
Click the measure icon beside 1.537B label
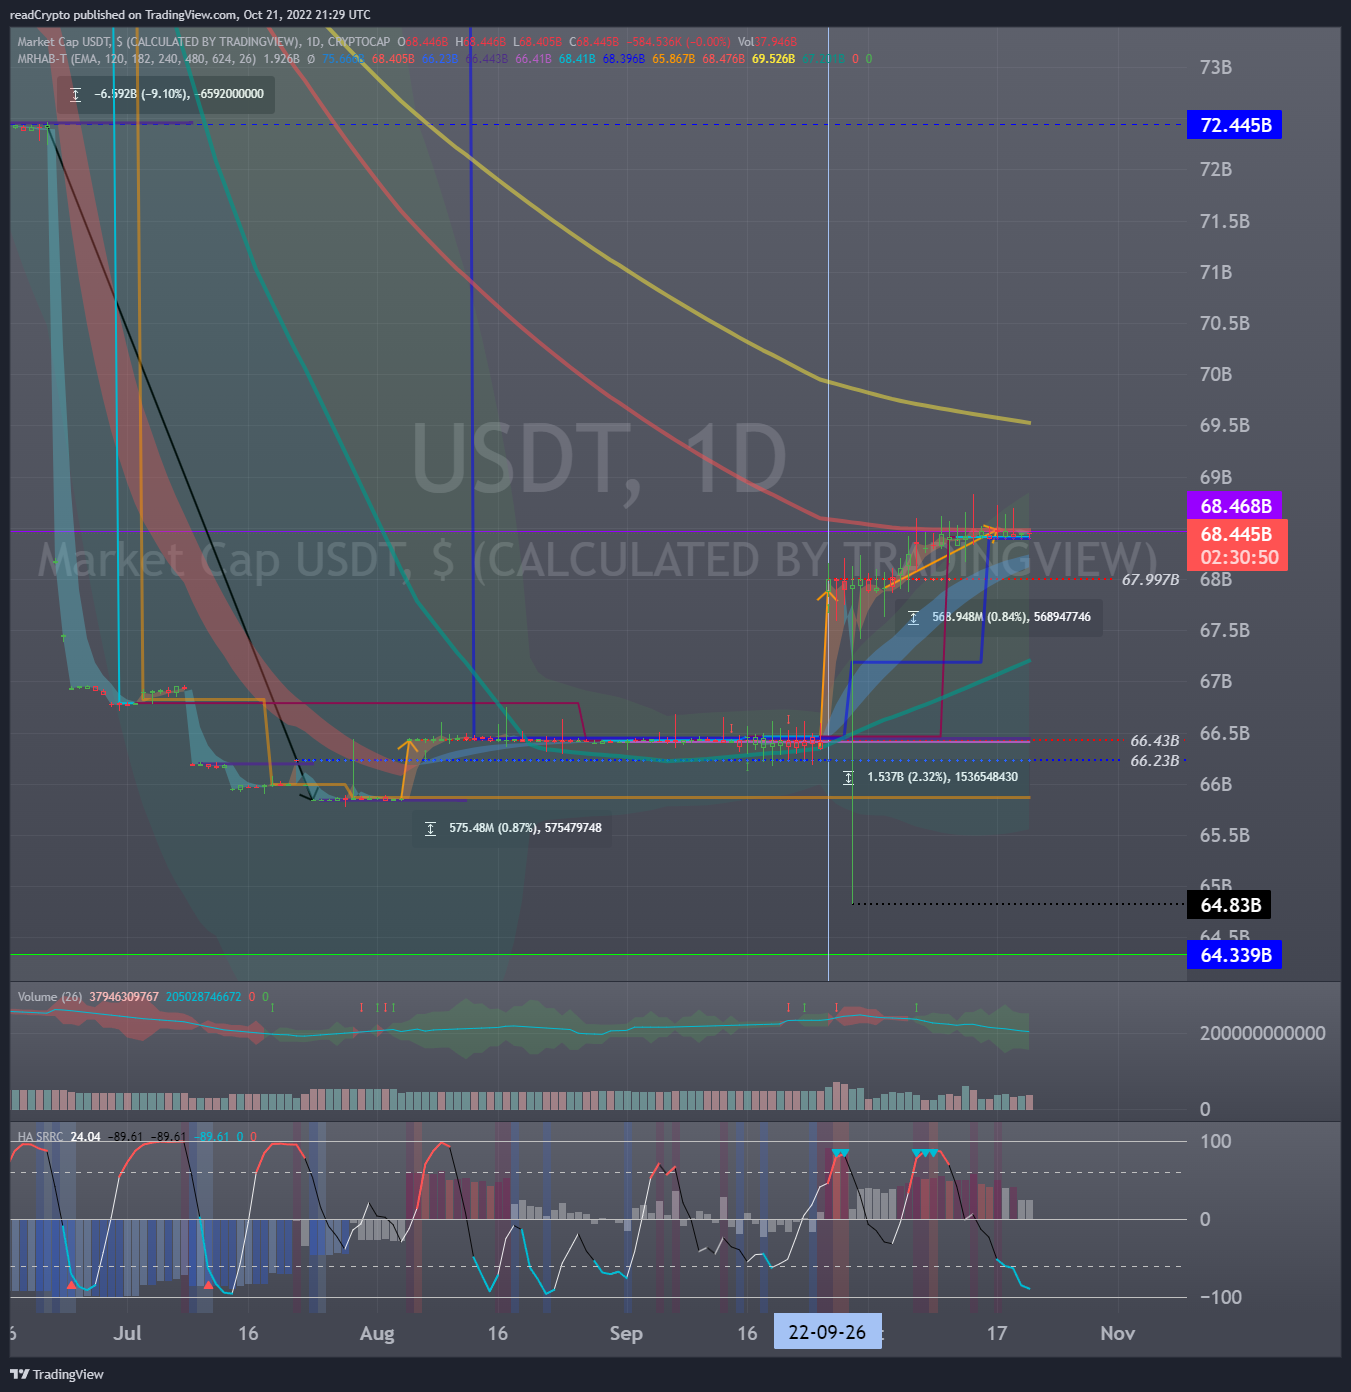[x=848, y=777]
